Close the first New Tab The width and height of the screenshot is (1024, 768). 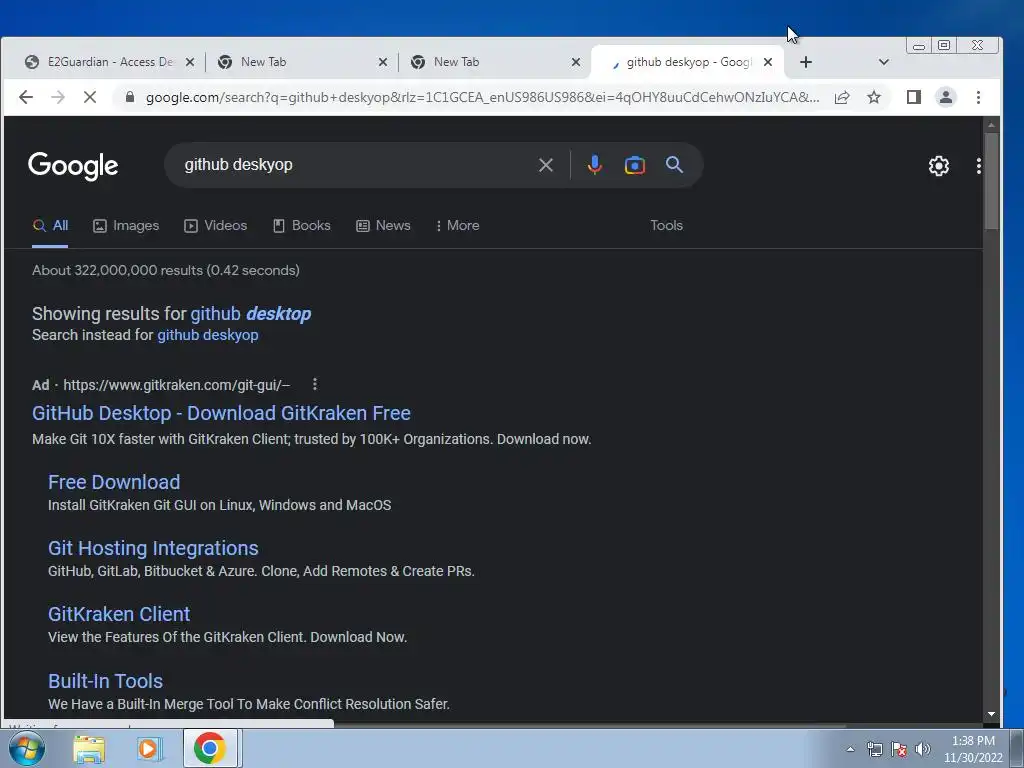(x=383, y=62)
